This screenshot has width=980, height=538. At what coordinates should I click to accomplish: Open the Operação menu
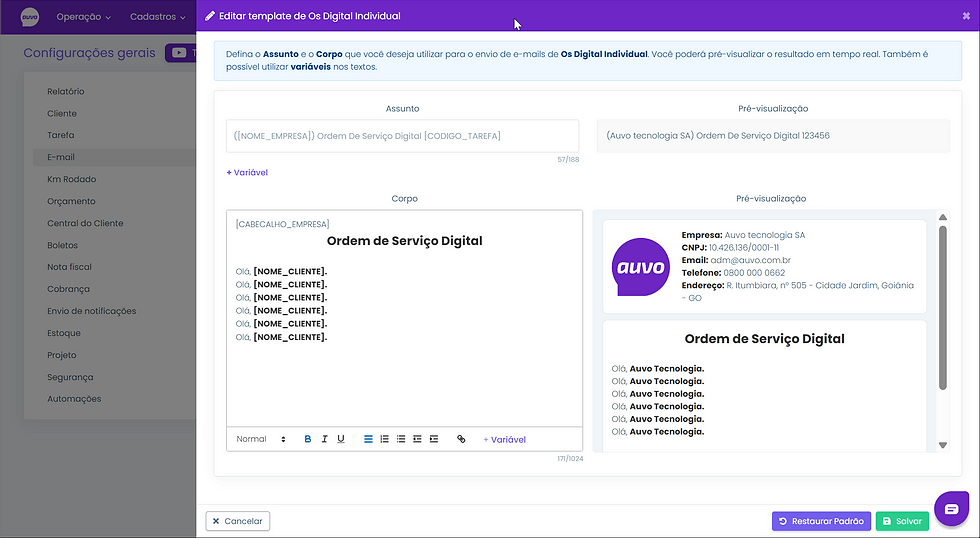coord(83,17)
